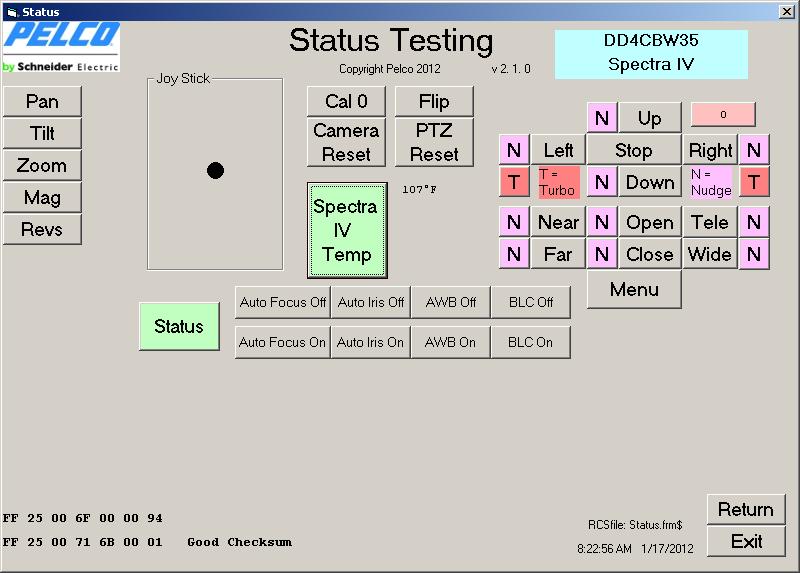The width and height of the screenshot is (800, 573).
Task: Click the Tilt button
Action: [42, 133]
